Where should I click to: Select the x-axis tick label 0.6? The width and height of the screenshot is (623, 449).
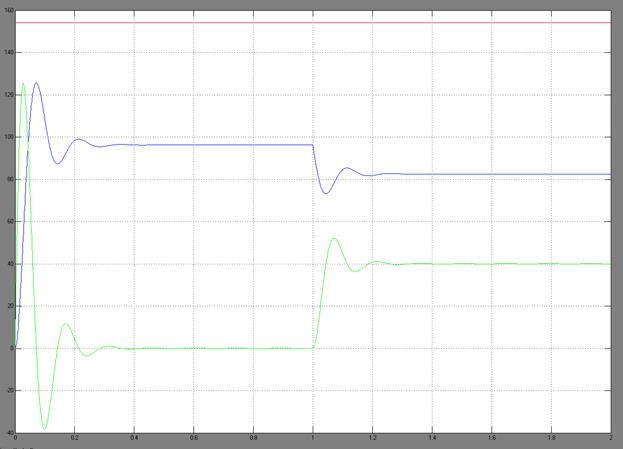(x=193, y=438)
